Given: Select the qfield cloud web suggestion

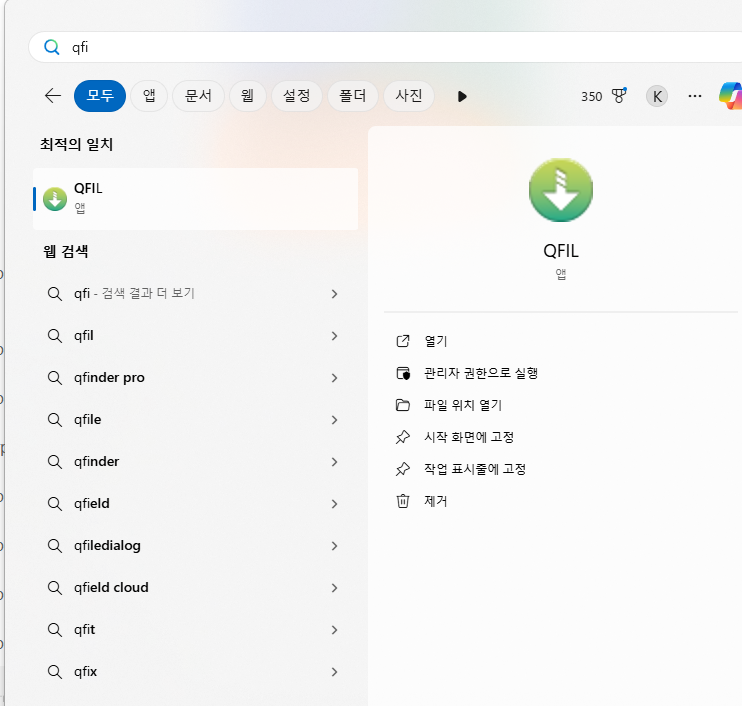Looking at the screenshot, I should tap(195, 588).
